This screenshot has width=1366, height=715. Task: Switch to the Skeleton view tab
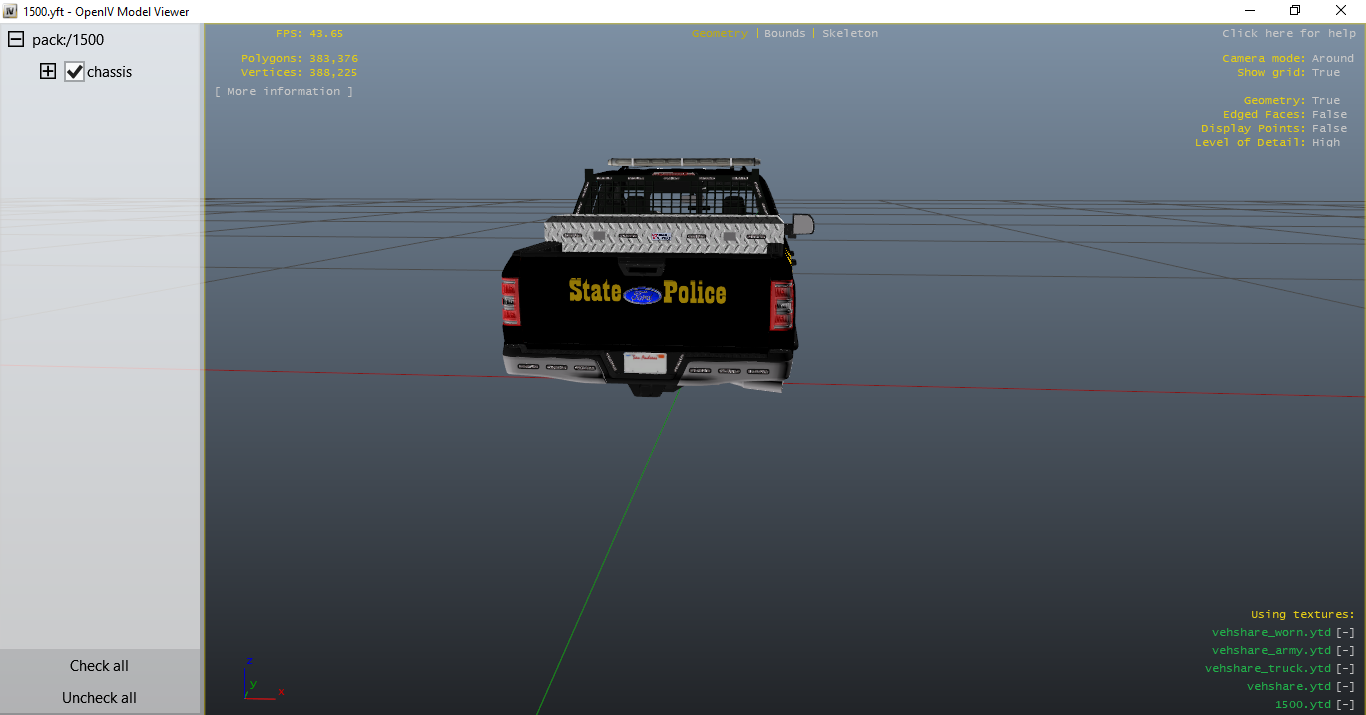pyautogui.click(x=849, y=34)
